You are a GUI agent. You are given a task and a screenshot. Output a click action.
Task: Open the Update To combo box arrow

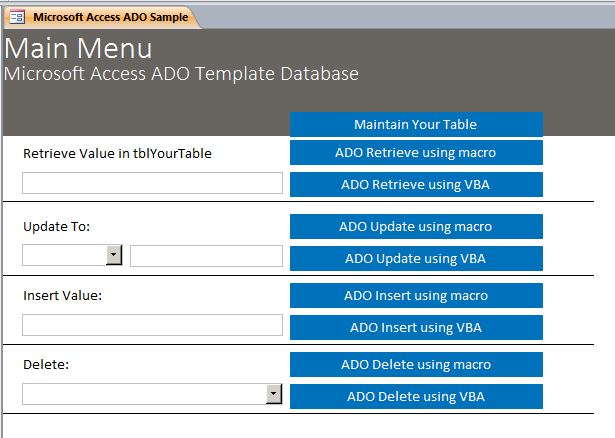point(114,255)
